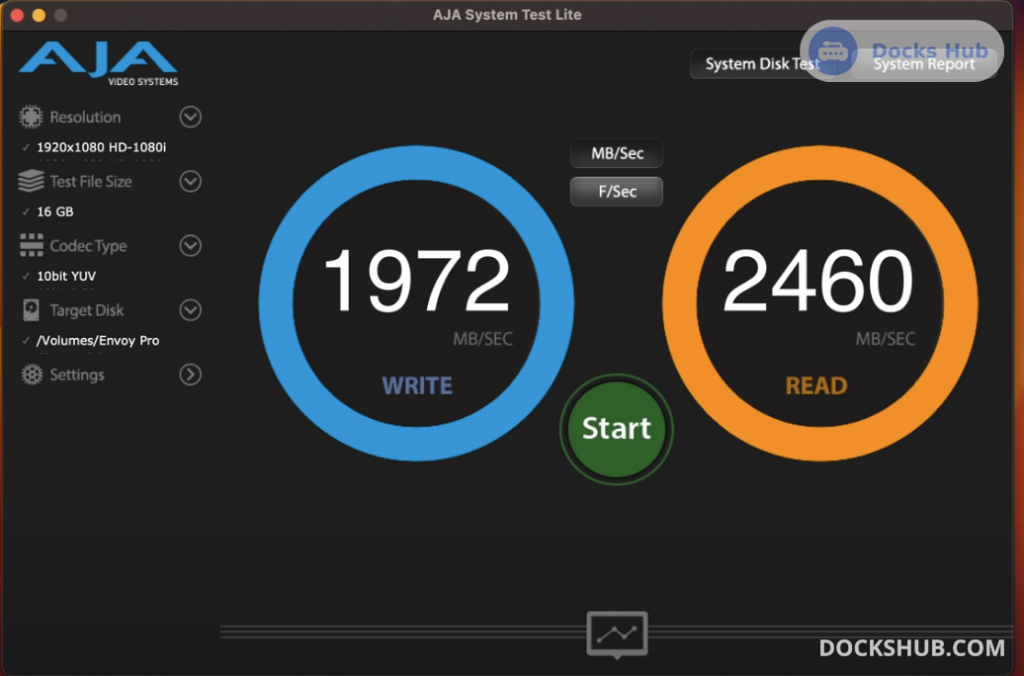Click the Settings label
1024x676 pixels.
coord(77,375)
